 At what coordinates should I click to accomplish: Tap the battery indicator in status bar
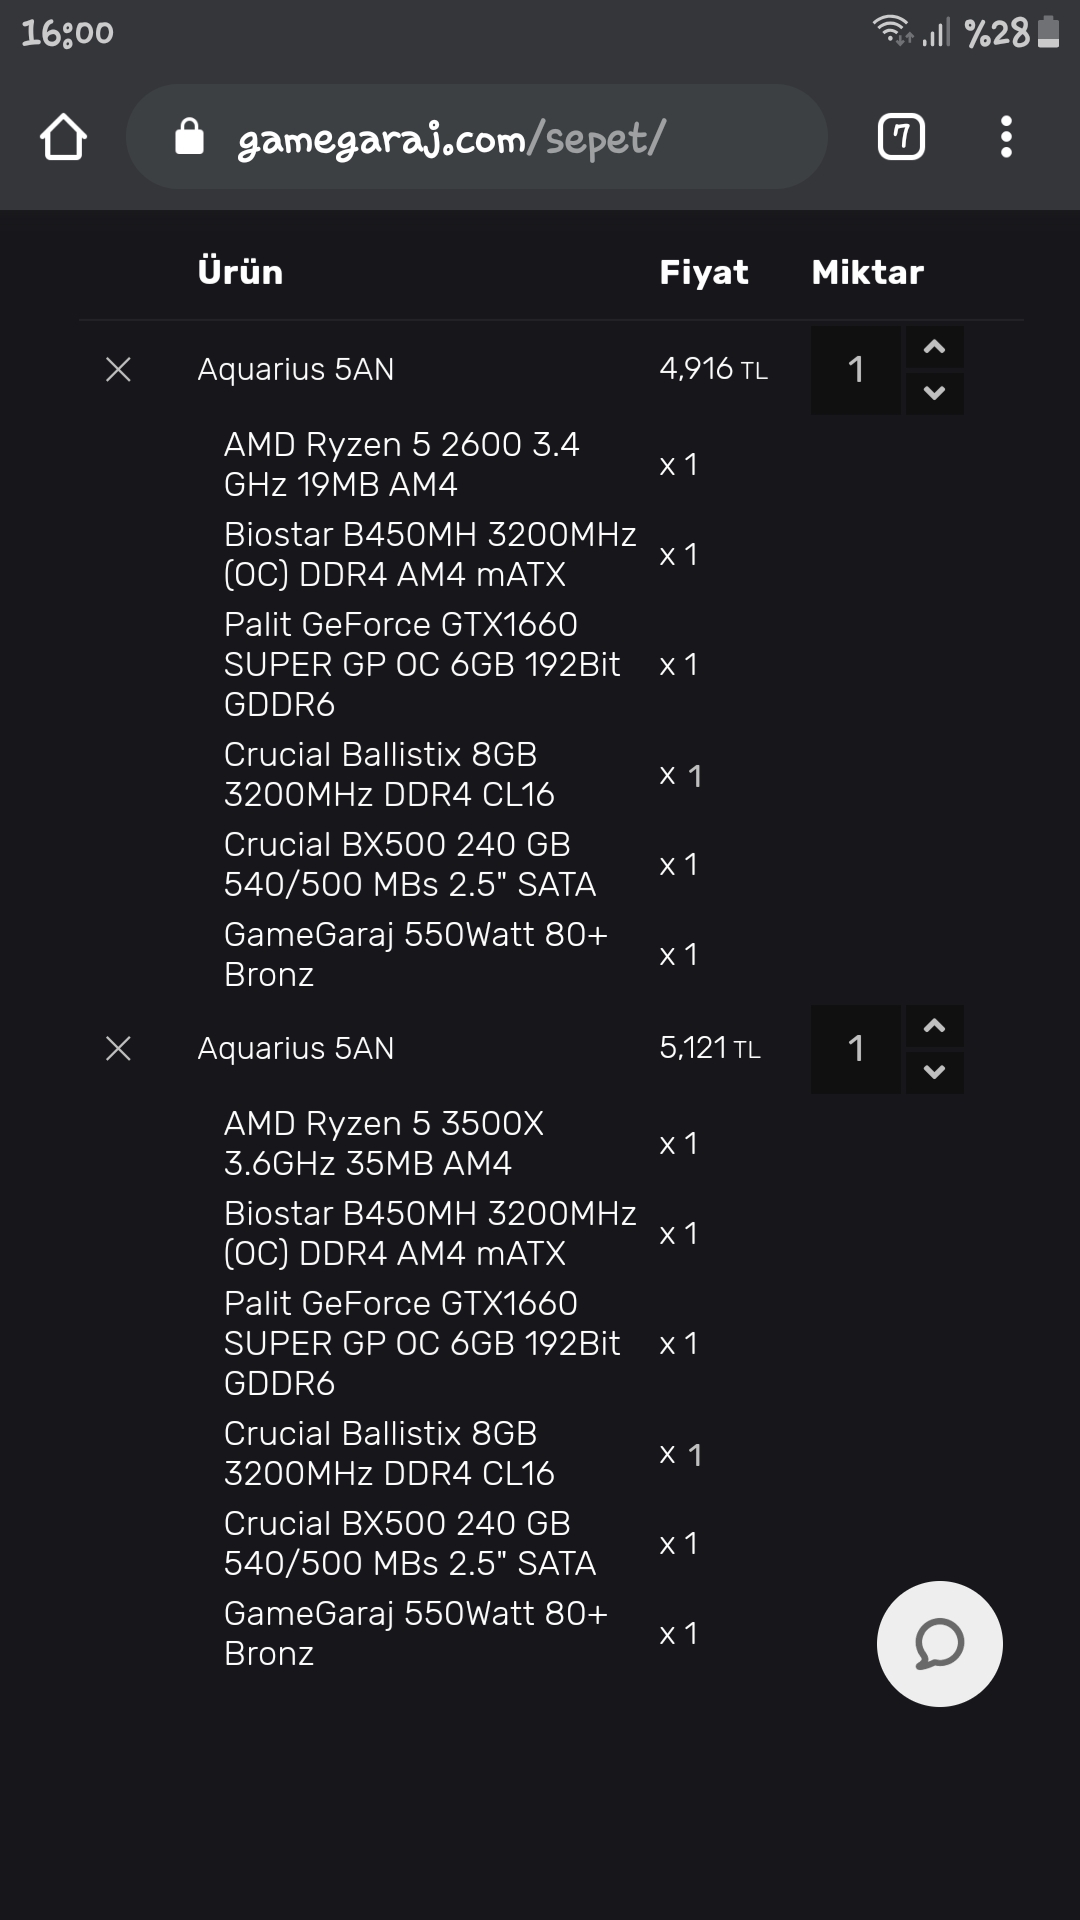(1048, 32)
